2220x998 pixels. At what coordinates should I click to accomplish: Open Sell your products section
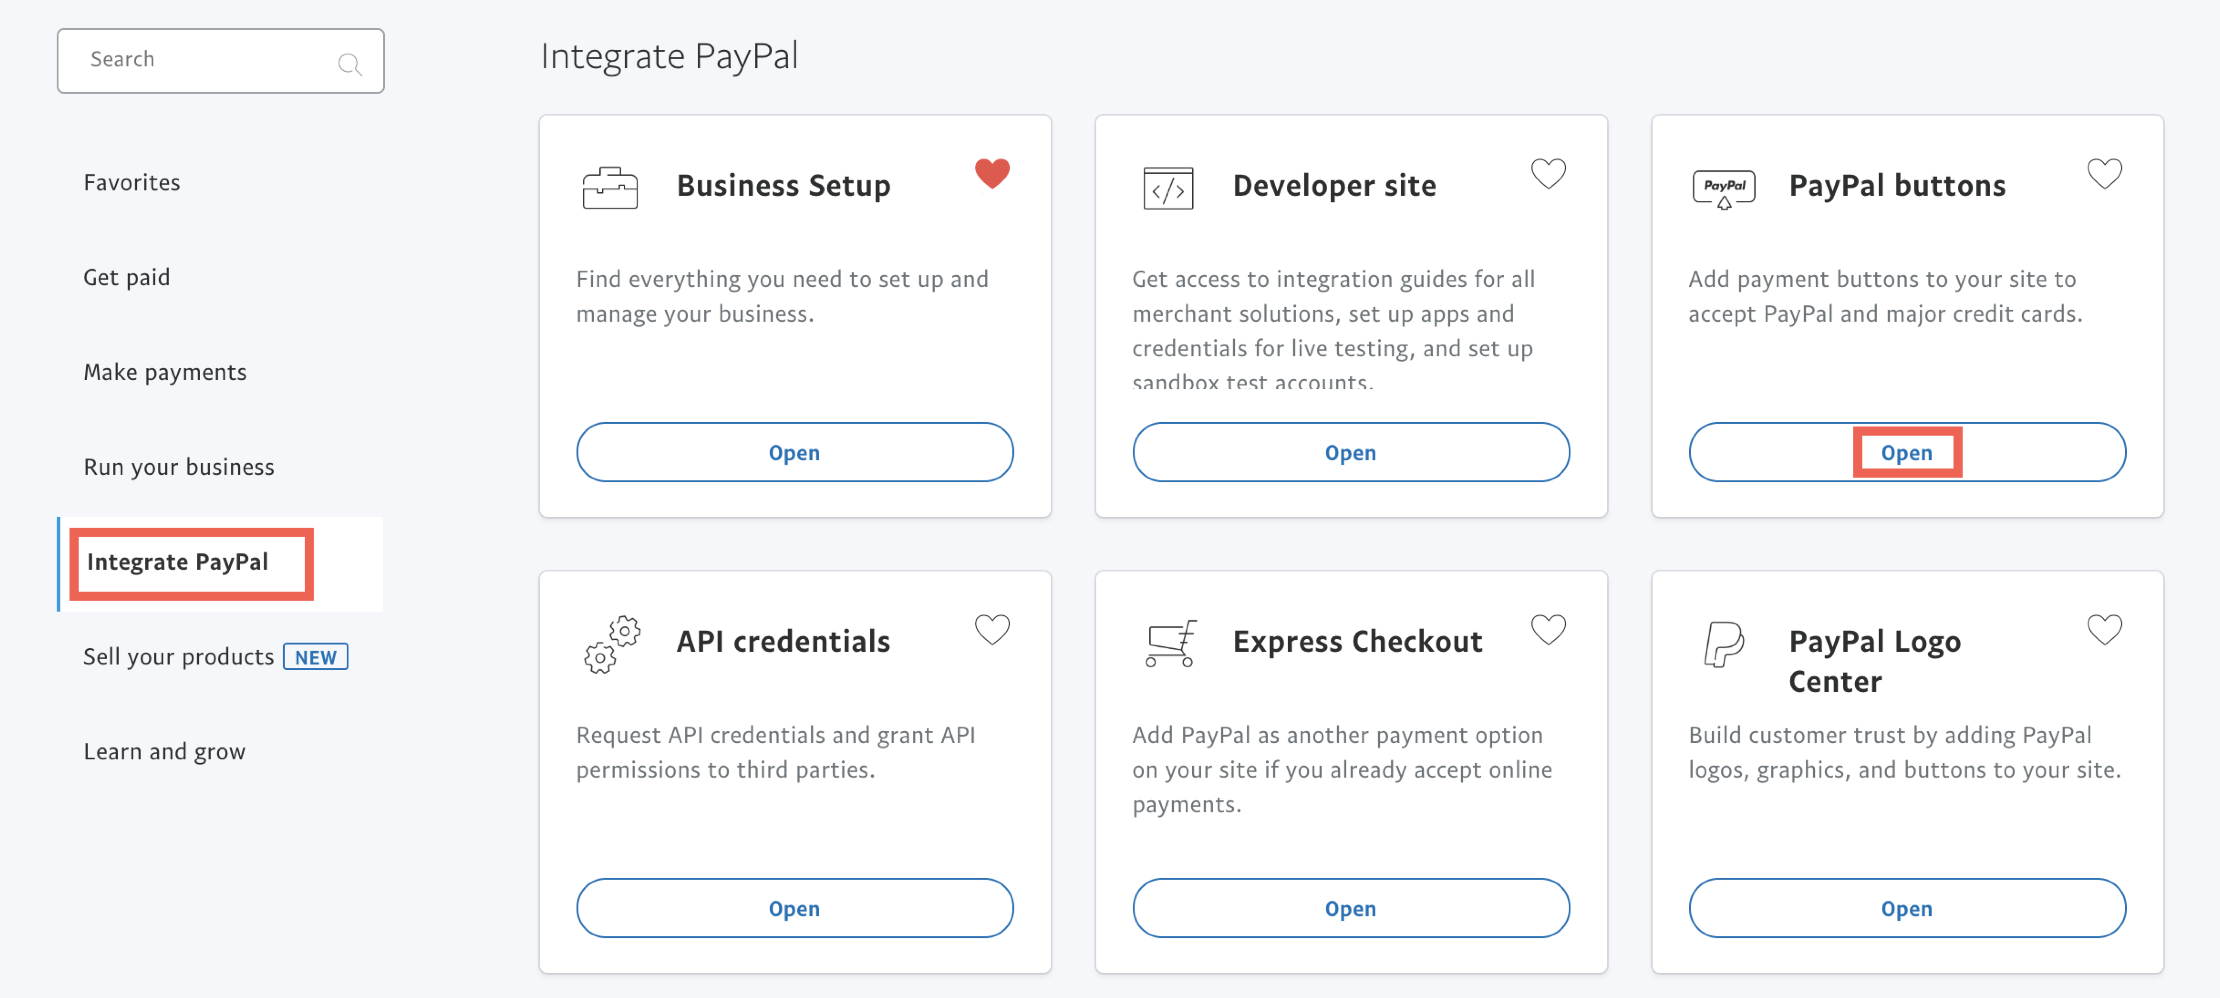point(179,657)
